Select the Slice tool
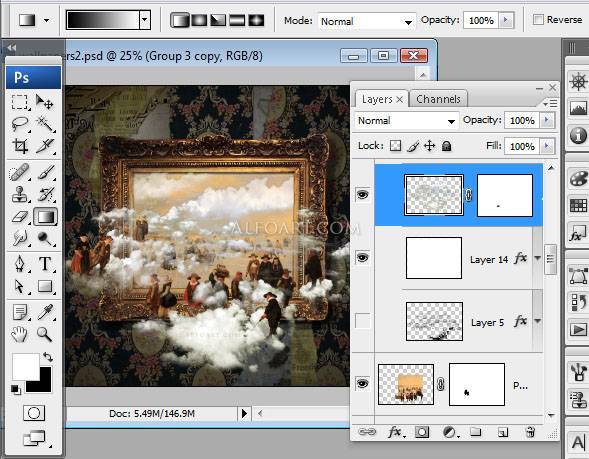The image size is (589, 459). pyautogui.click(x=45, y=146)
